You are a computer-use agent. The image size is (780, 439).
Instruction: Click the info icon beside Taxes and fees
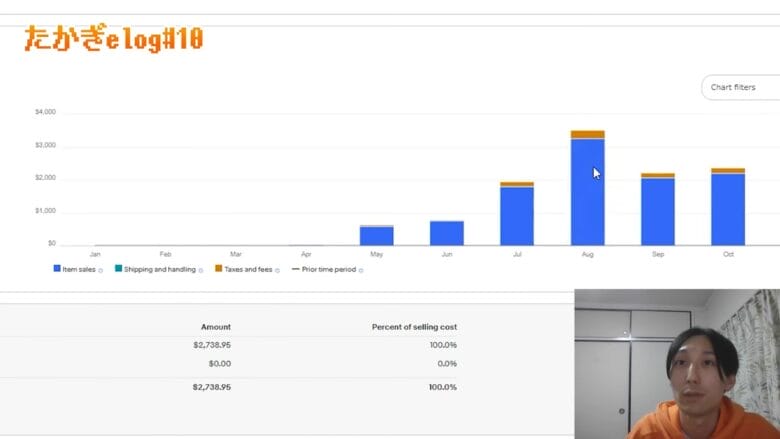click(x=278, y=270)
